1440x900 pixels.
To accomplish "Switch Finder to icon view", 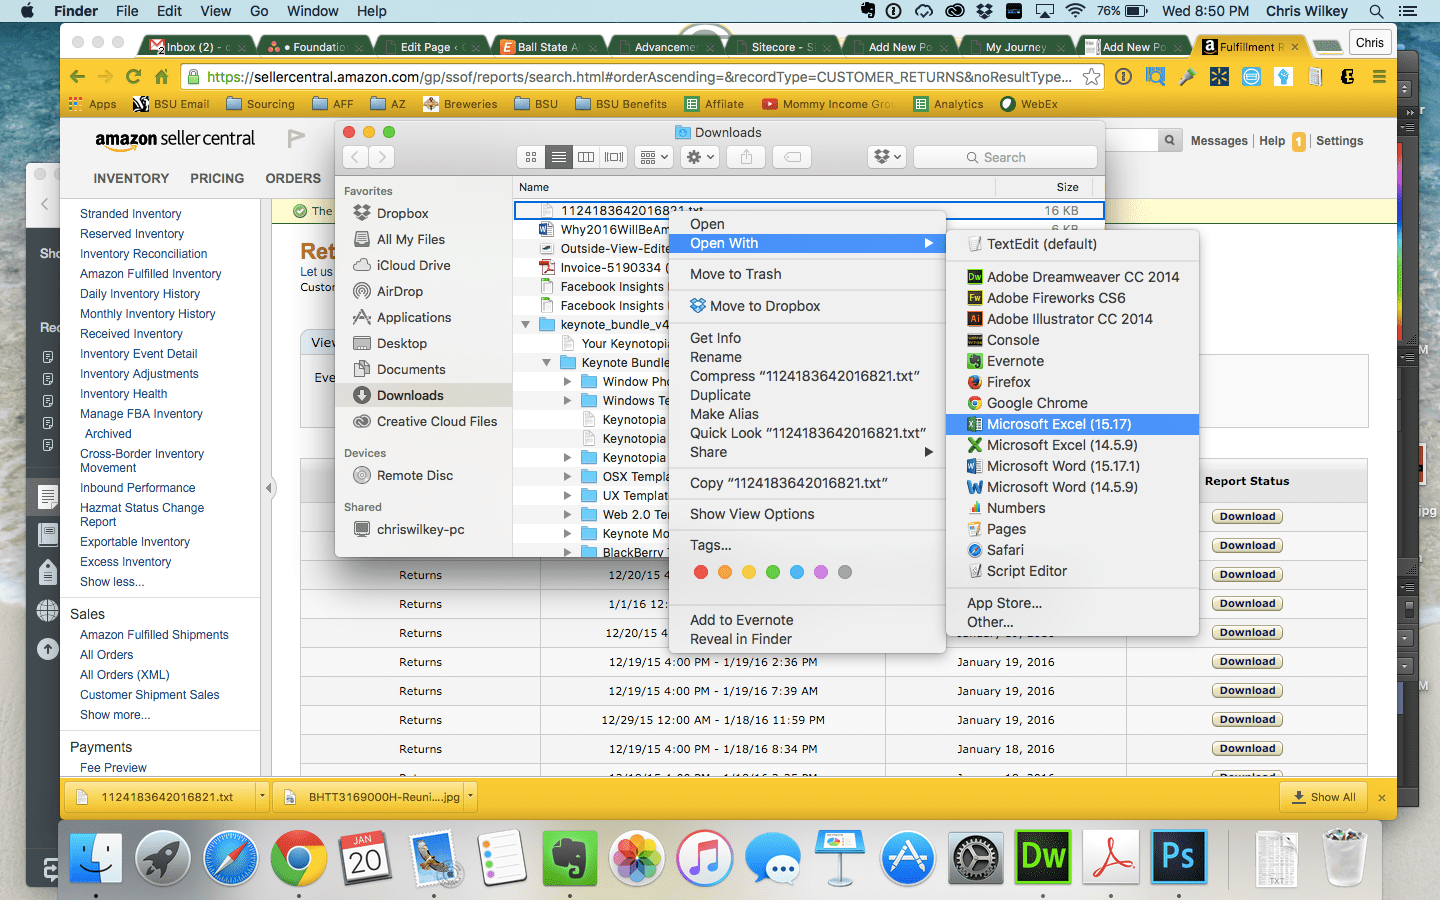I will (531, 157).
